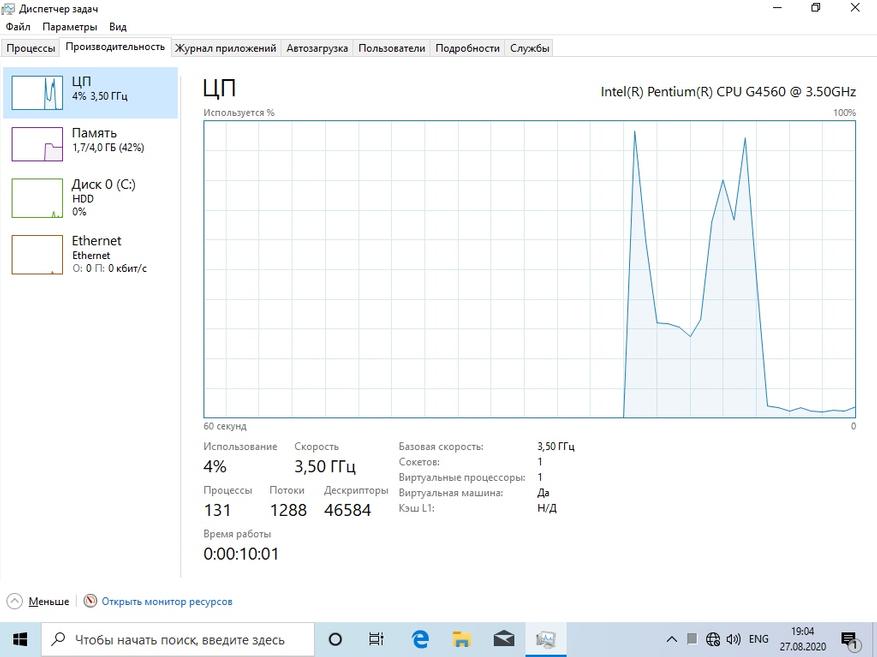Click the Используется % graph label
This screenshot has height=657, width=877.
(239, 112)
